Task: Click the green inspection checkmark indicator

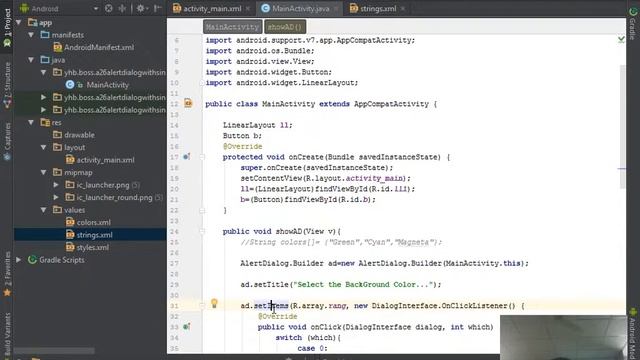Action: pos(621,39)
